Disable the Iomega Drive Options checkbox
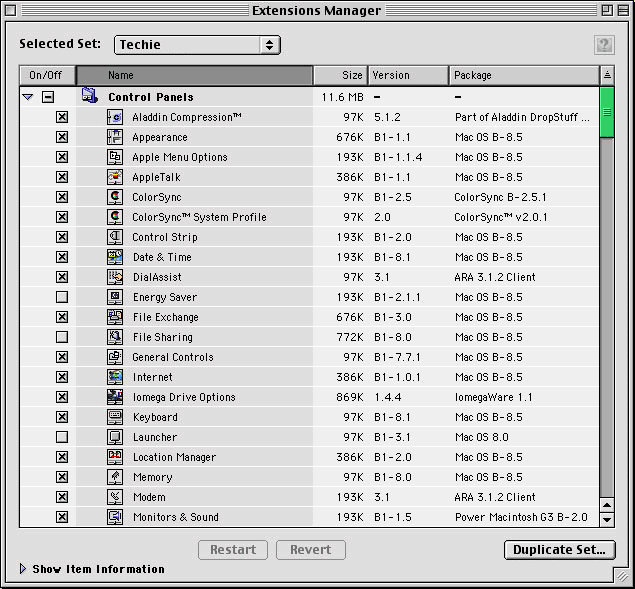This screenshot has height=589, width=635. [x=62, y=397]
